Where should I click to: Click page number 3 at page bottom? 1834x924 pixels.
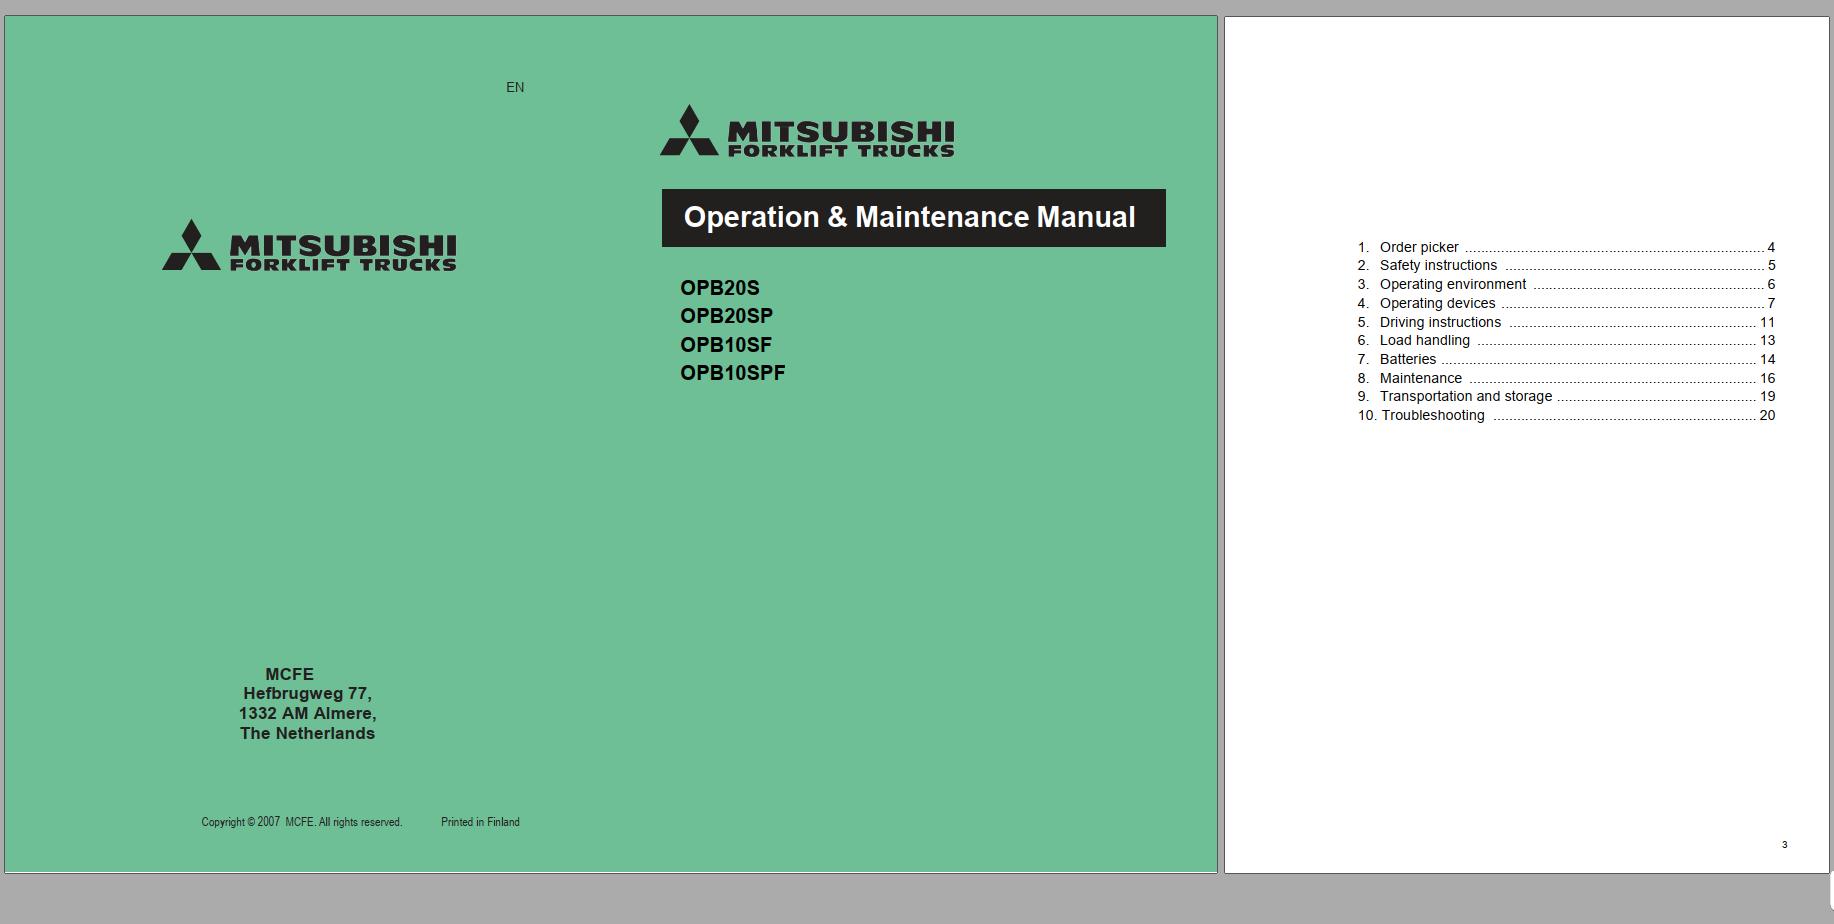tap(1784, 845)
